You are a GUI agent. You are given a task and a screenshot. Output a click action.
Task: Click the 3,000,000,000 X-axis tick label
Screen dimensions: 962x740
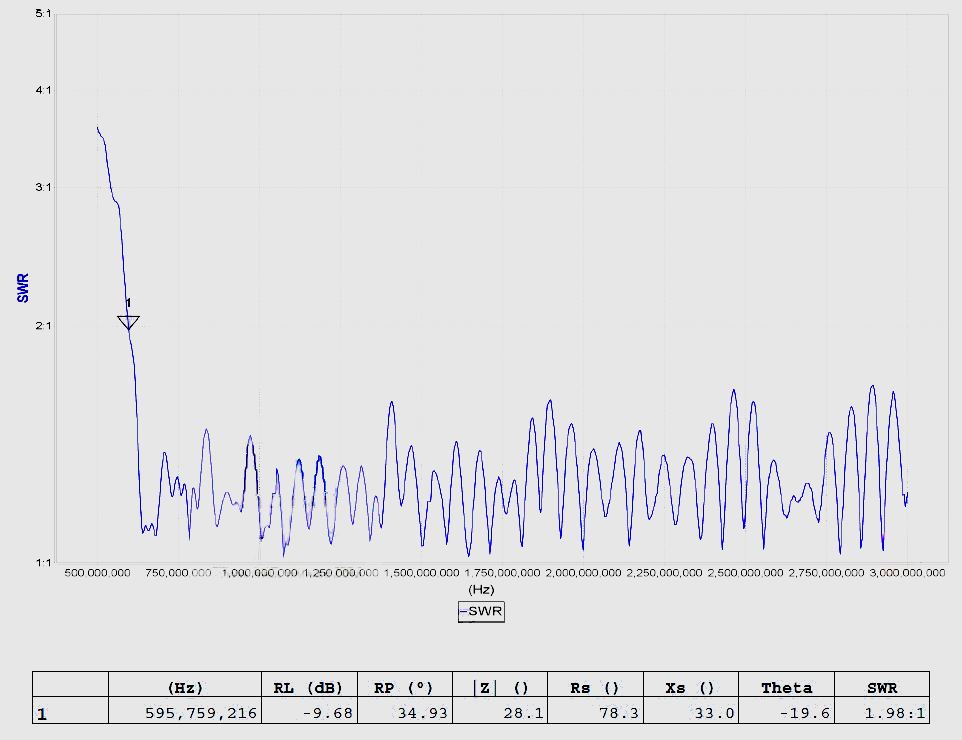pos(906,573)
